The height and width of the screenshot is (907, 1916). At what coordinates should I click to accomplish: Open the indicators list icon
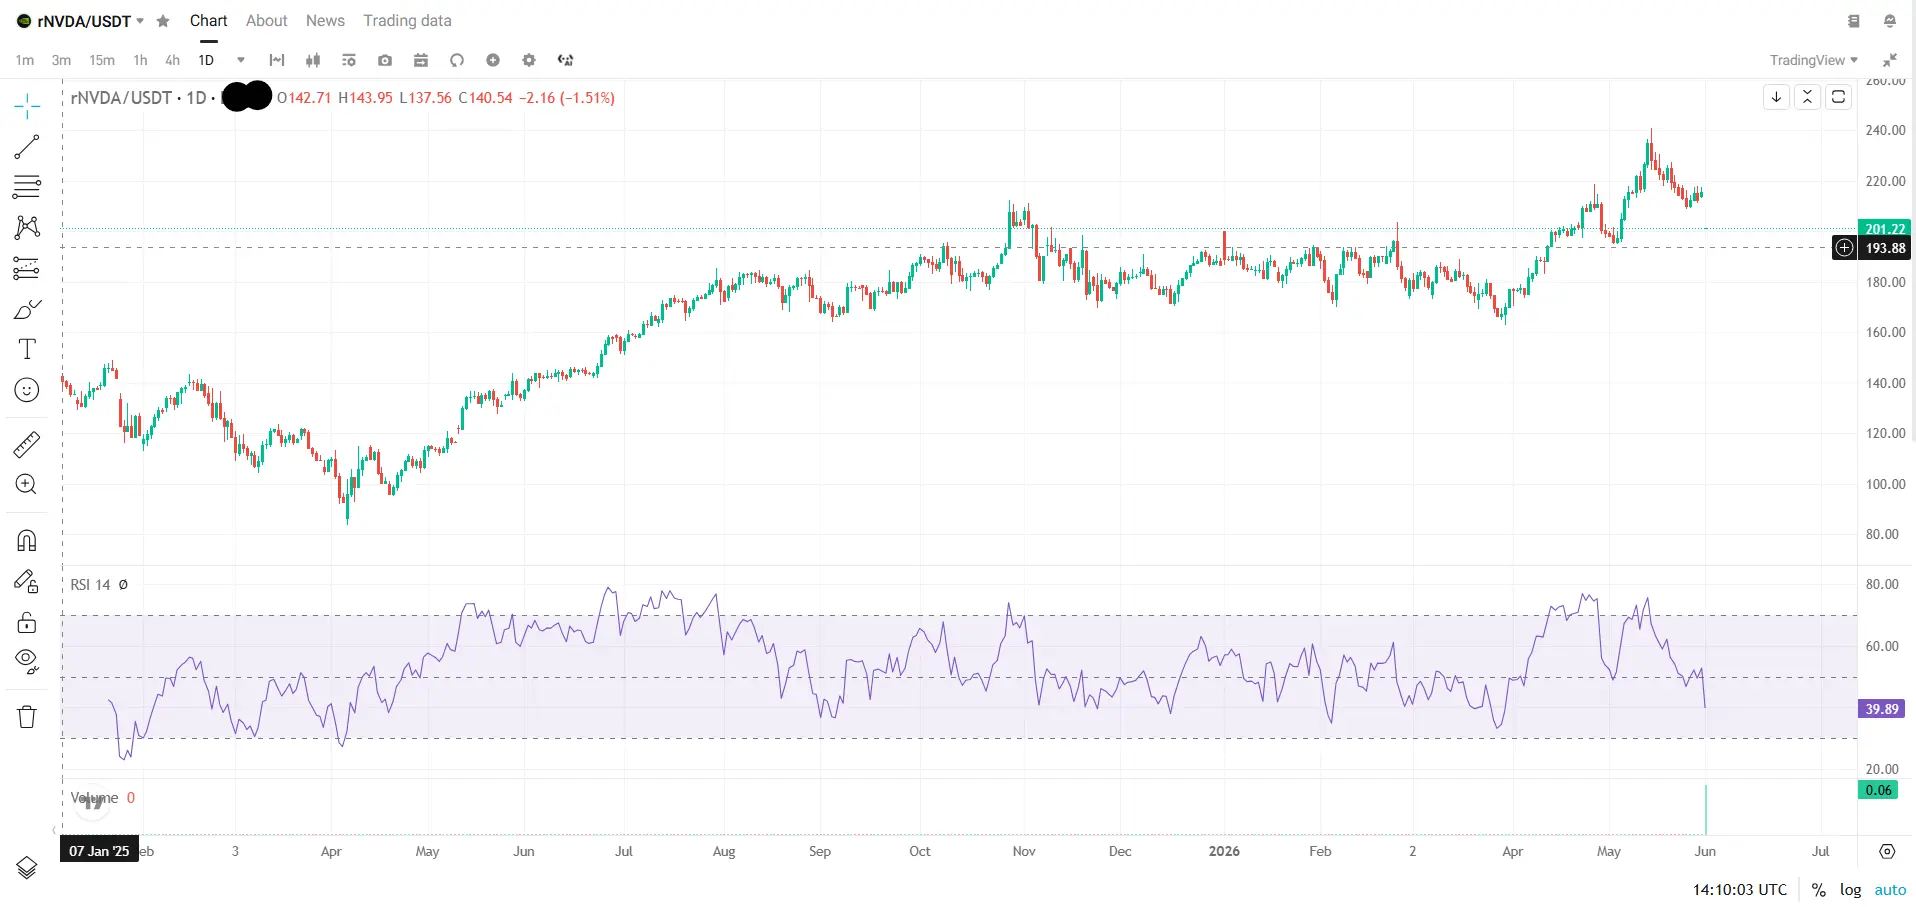349,60
